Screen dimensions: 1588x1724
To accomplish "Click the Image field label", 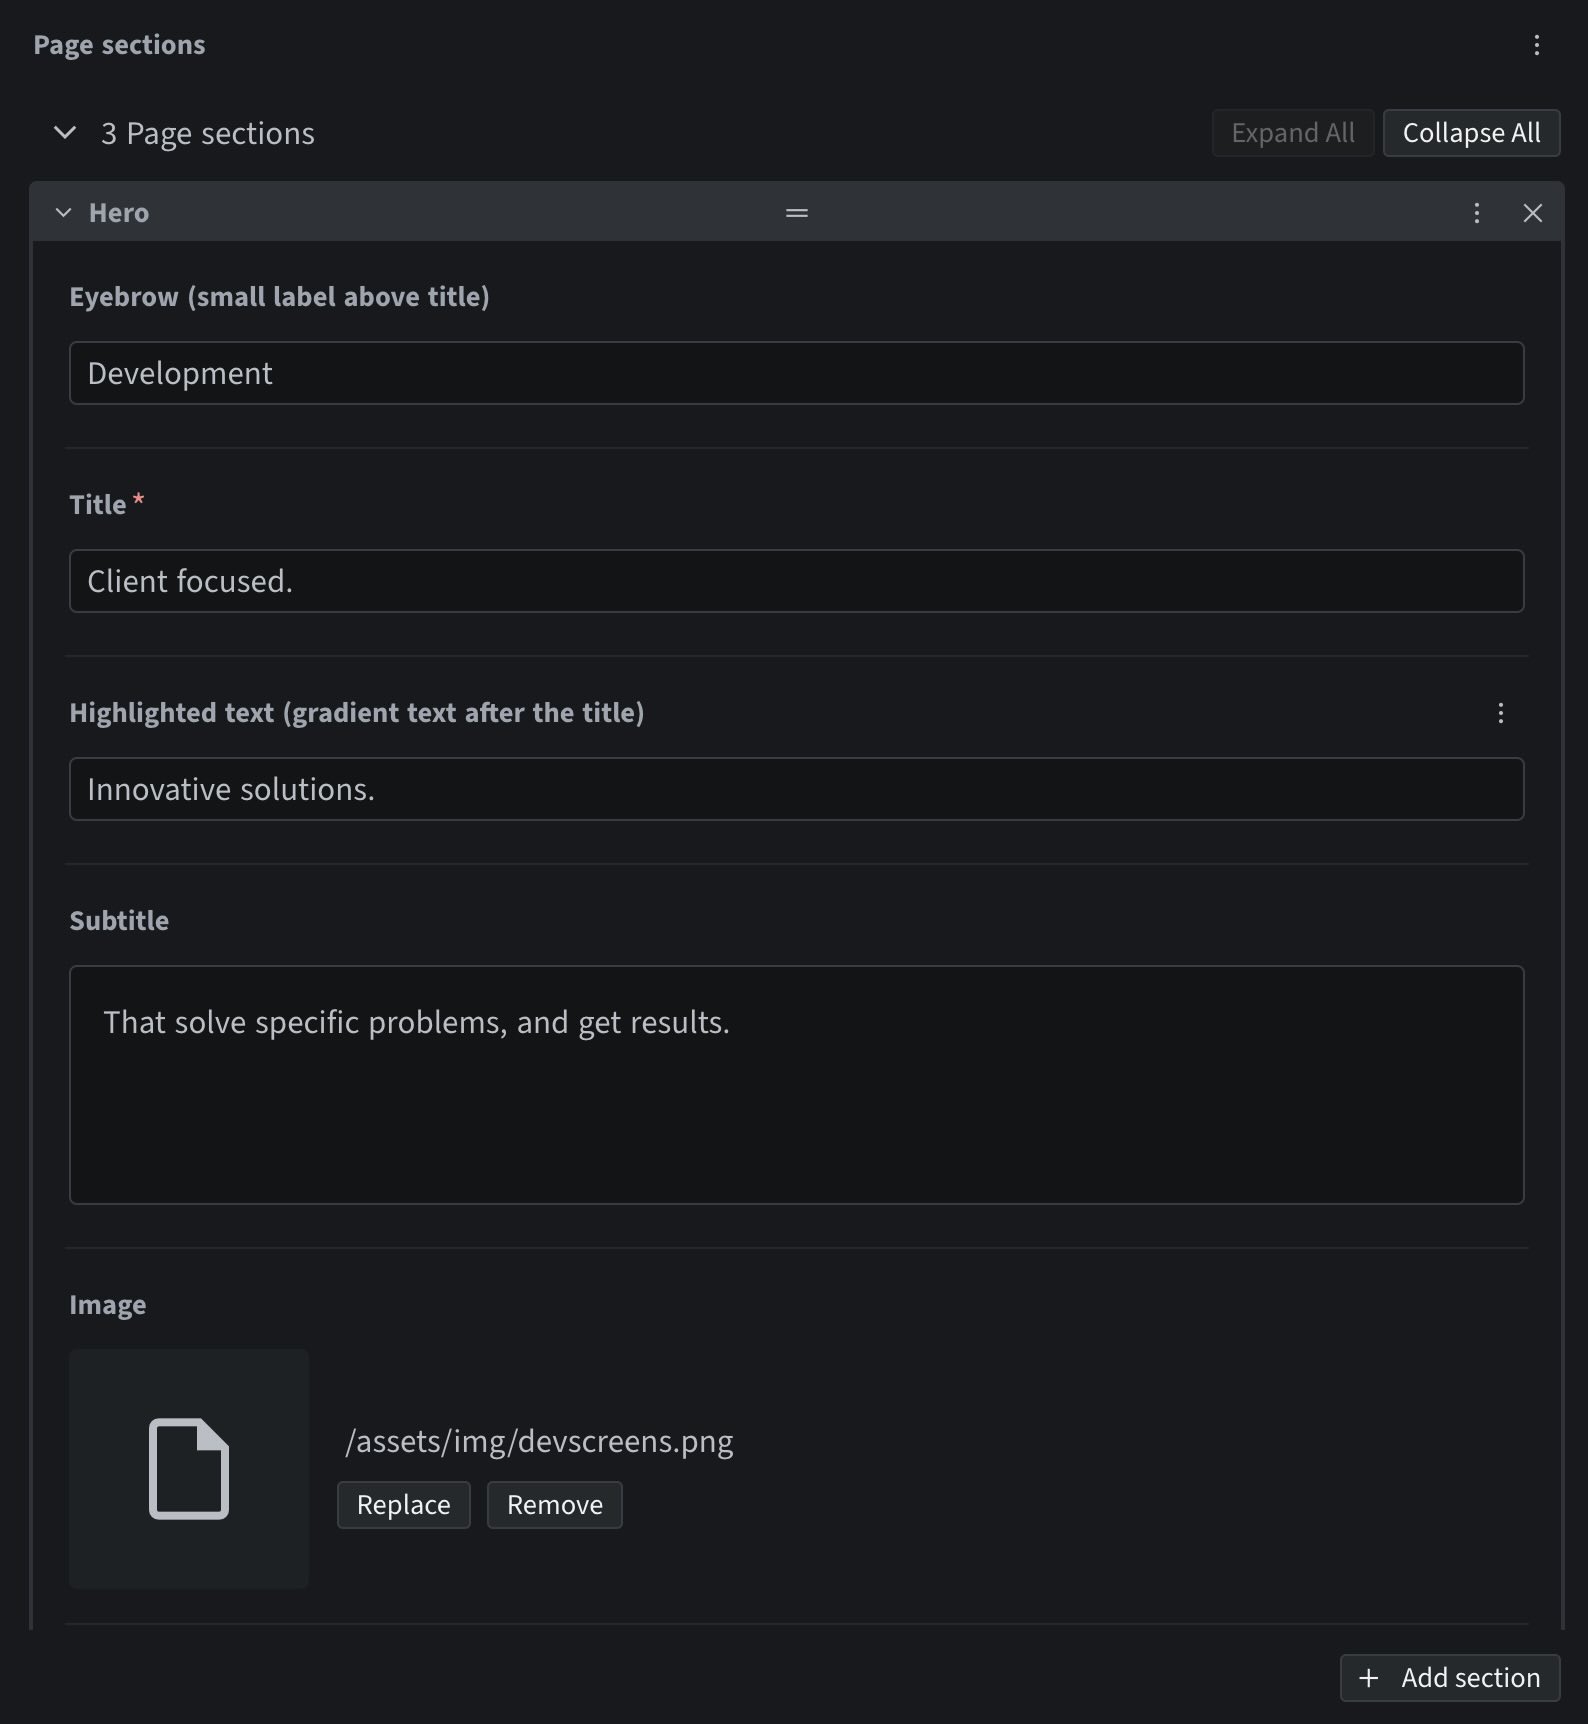I will tap(108, 1305).
